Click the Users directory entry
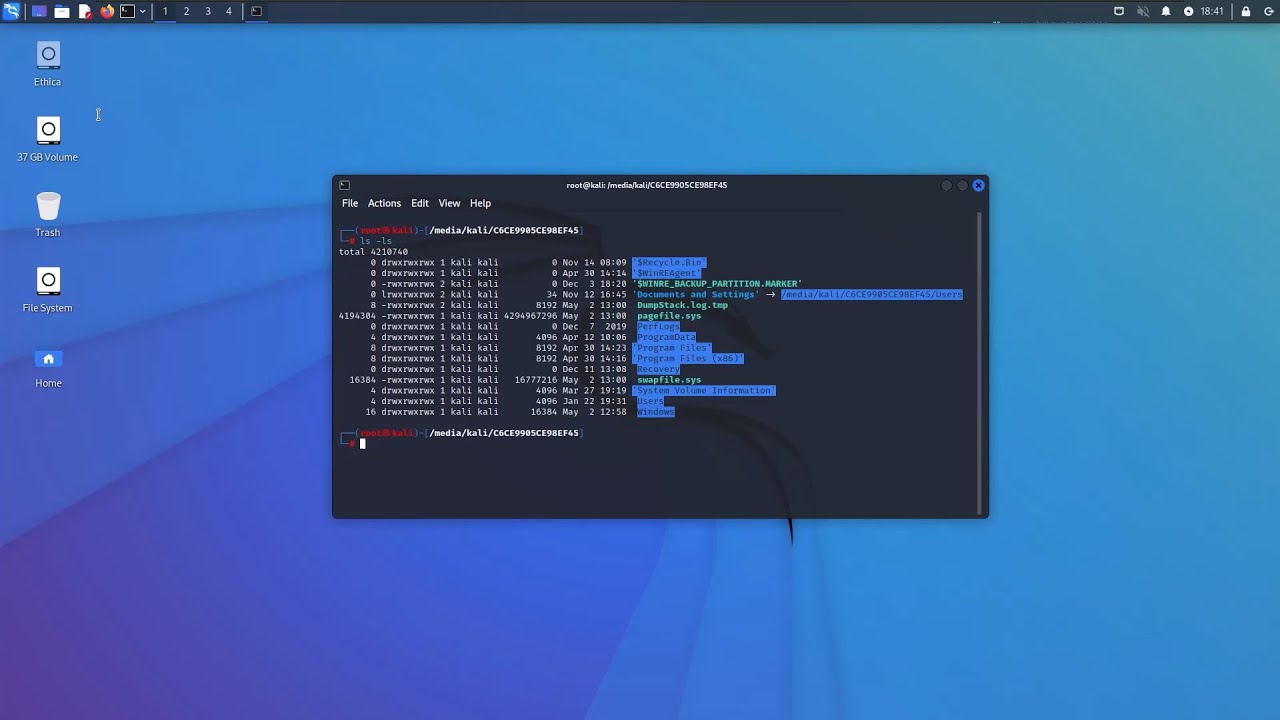The image size is (1280, 720). coord(650,402)
